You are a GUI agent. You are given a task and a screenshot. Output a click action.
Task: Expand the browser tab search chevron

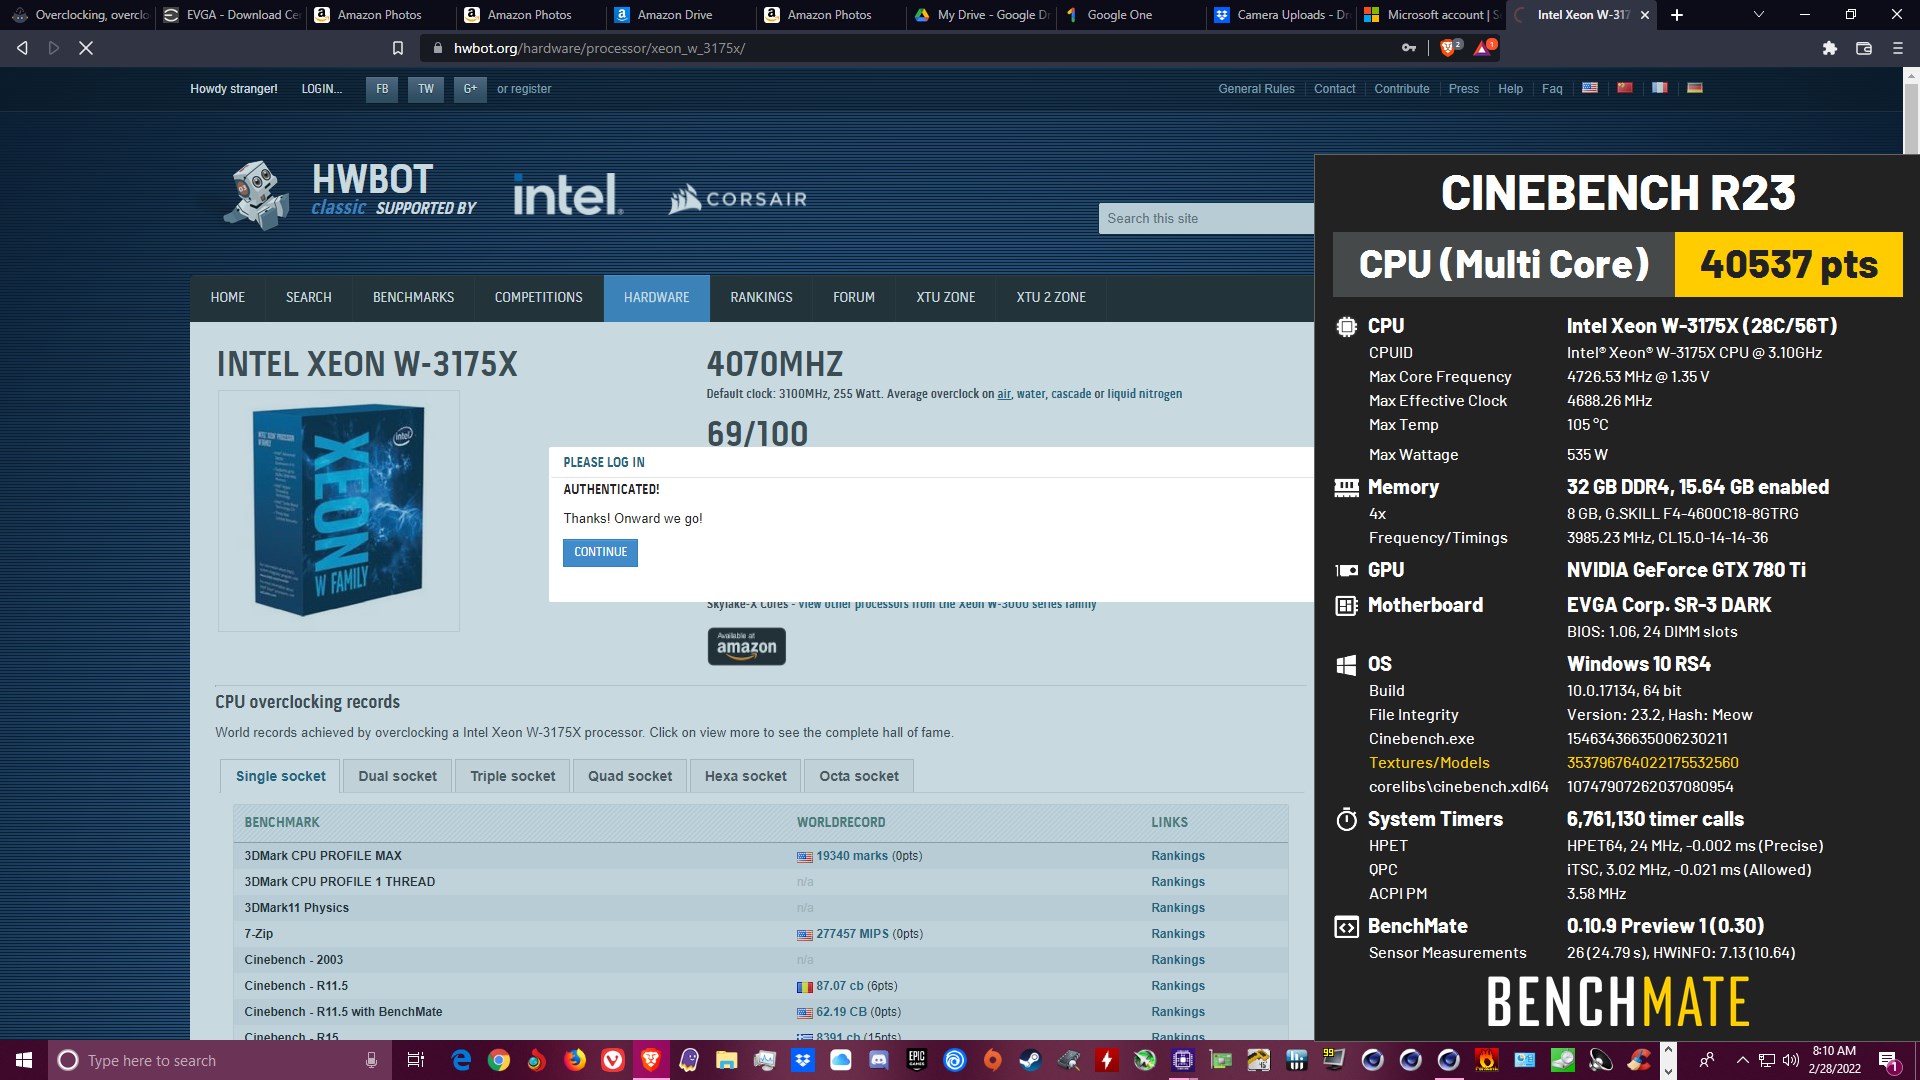1759,15
